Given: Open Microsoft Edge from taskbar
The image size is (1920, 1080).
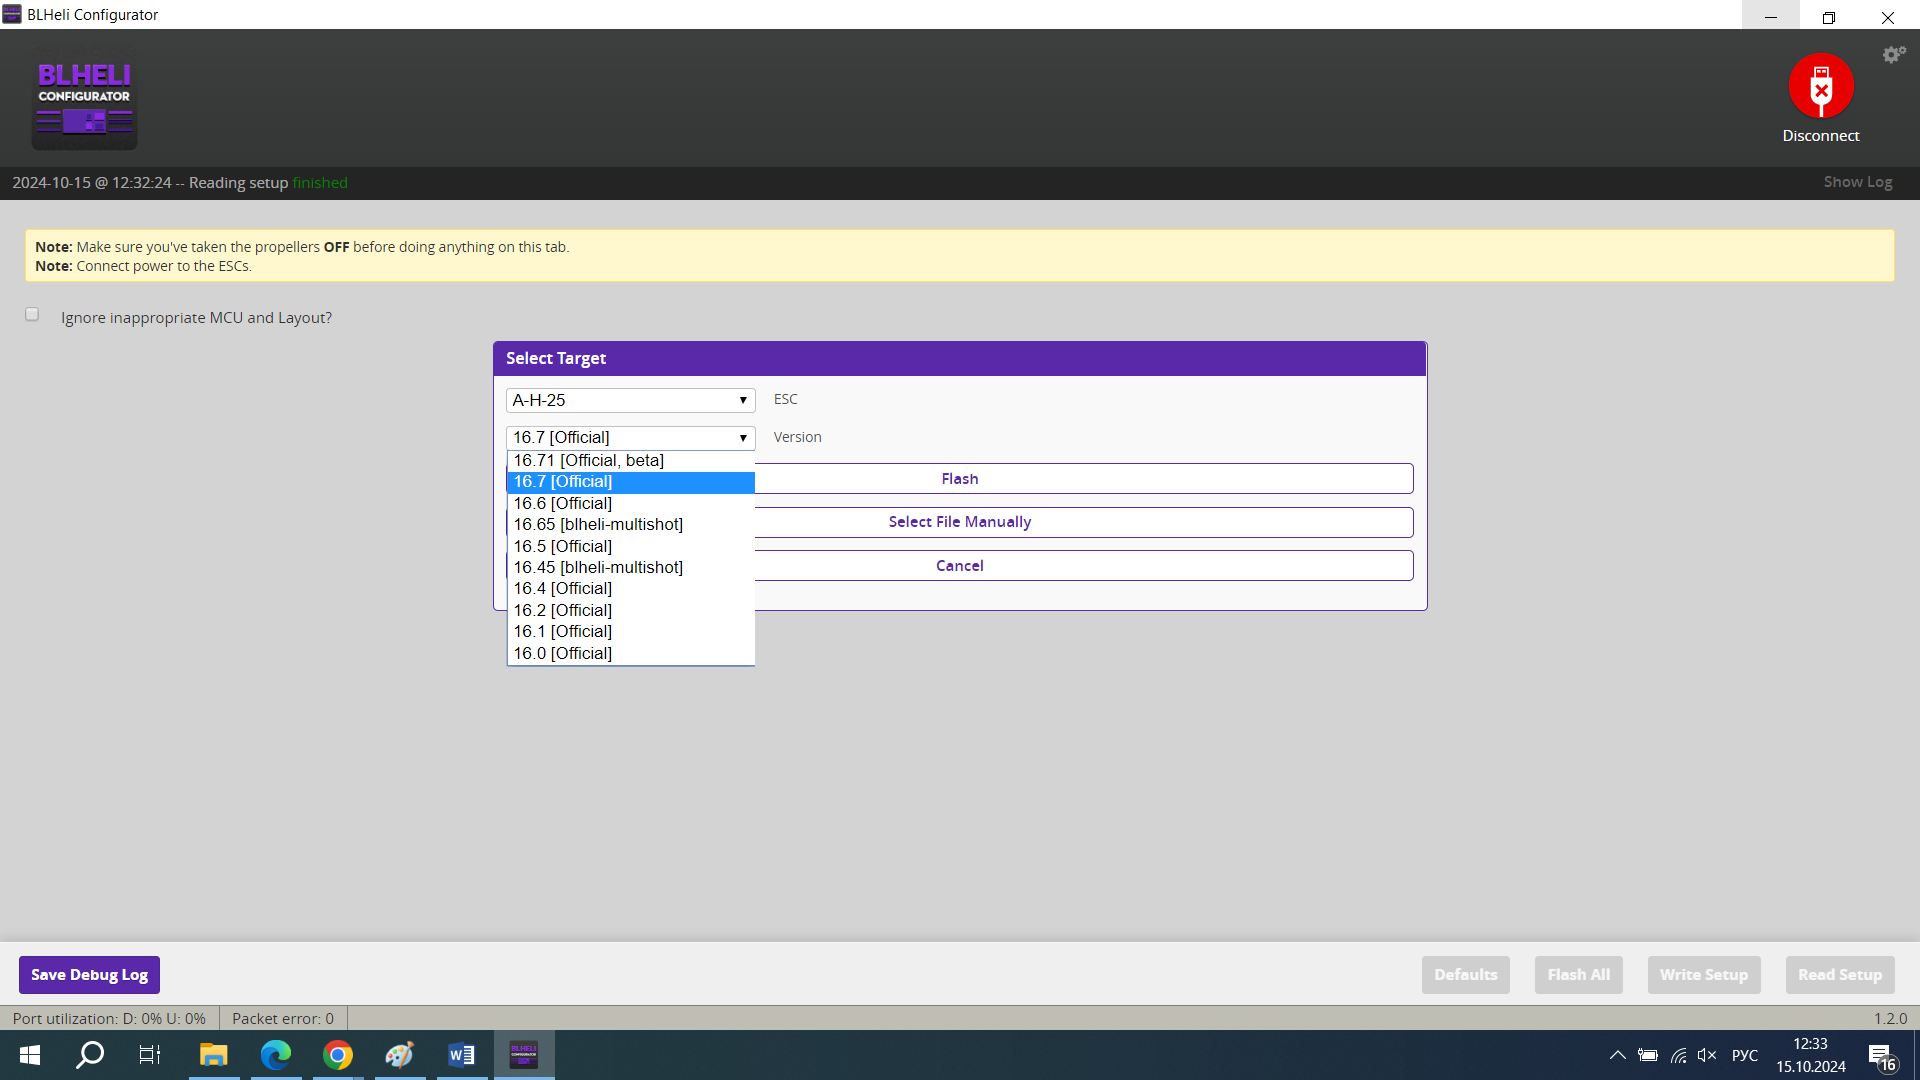Looking at the screenshot, I should [x=276, y=1055].
